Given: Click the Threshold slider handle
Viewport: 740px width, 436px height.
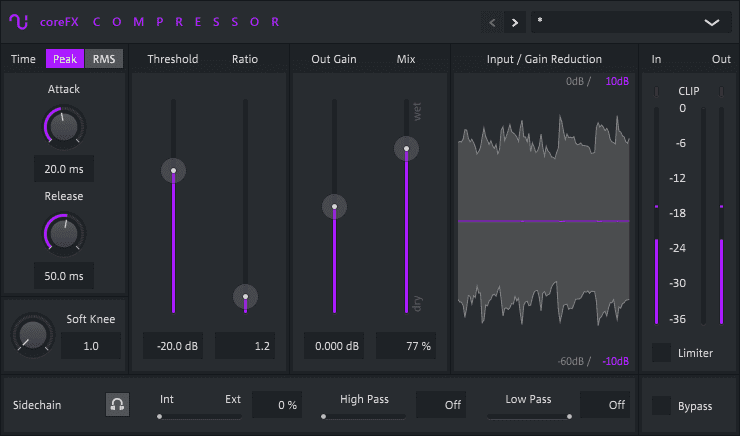Looking at the screenshot, I should (173, 171).
